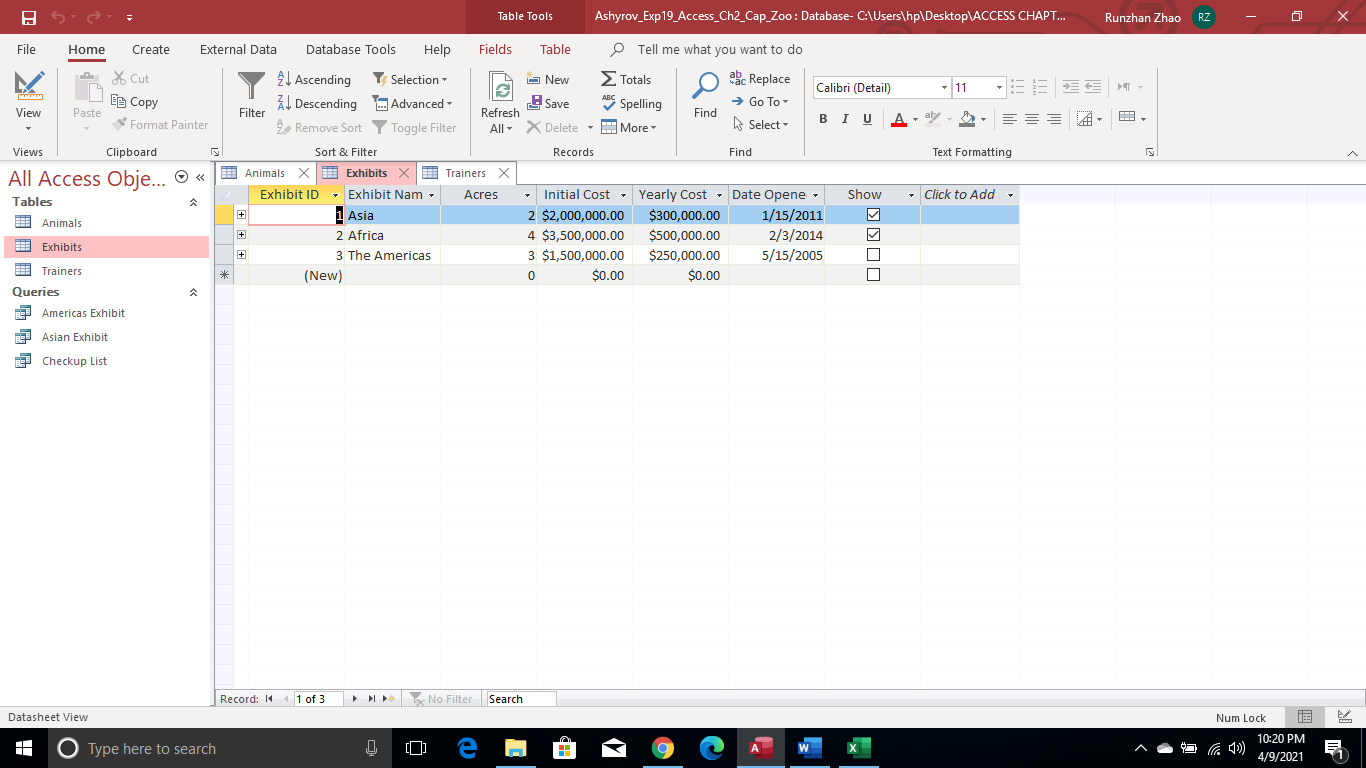Collapse the Queries group
Viewport: 1366px width, 768px height.
(x=193, y=292)
